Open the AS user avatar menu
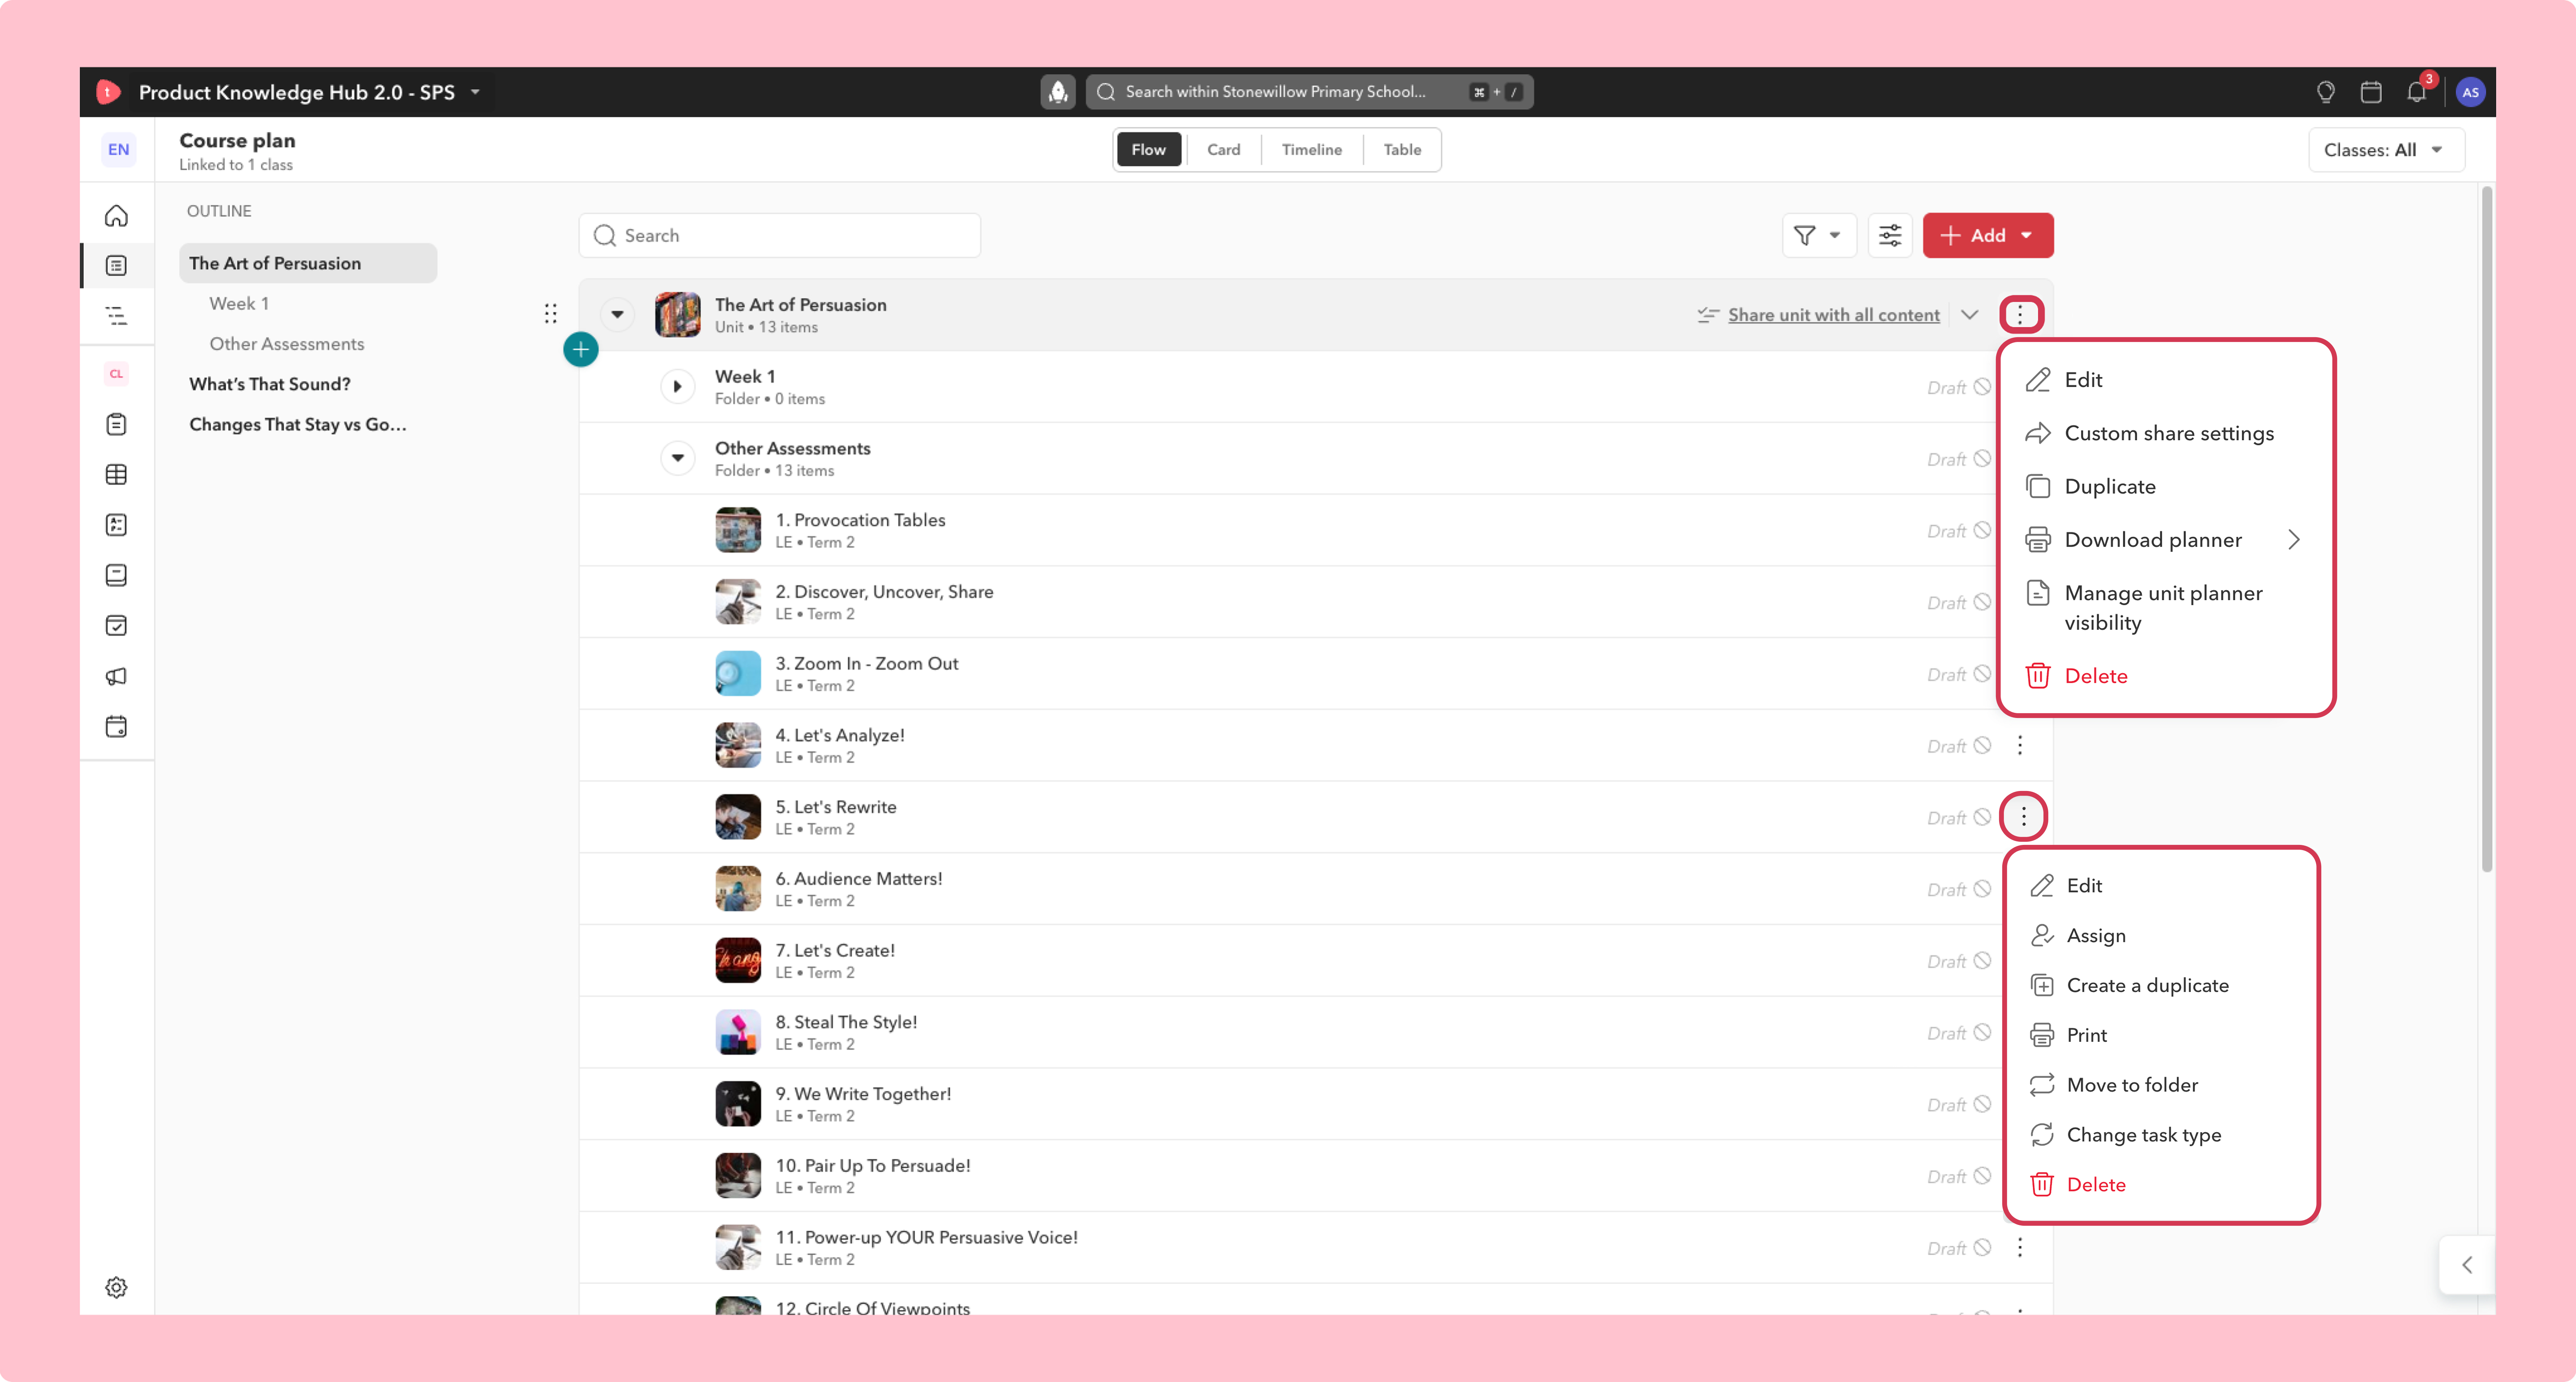Screen dimensions: 2576x1382 pyautogui.click(x=2470, y=92)
